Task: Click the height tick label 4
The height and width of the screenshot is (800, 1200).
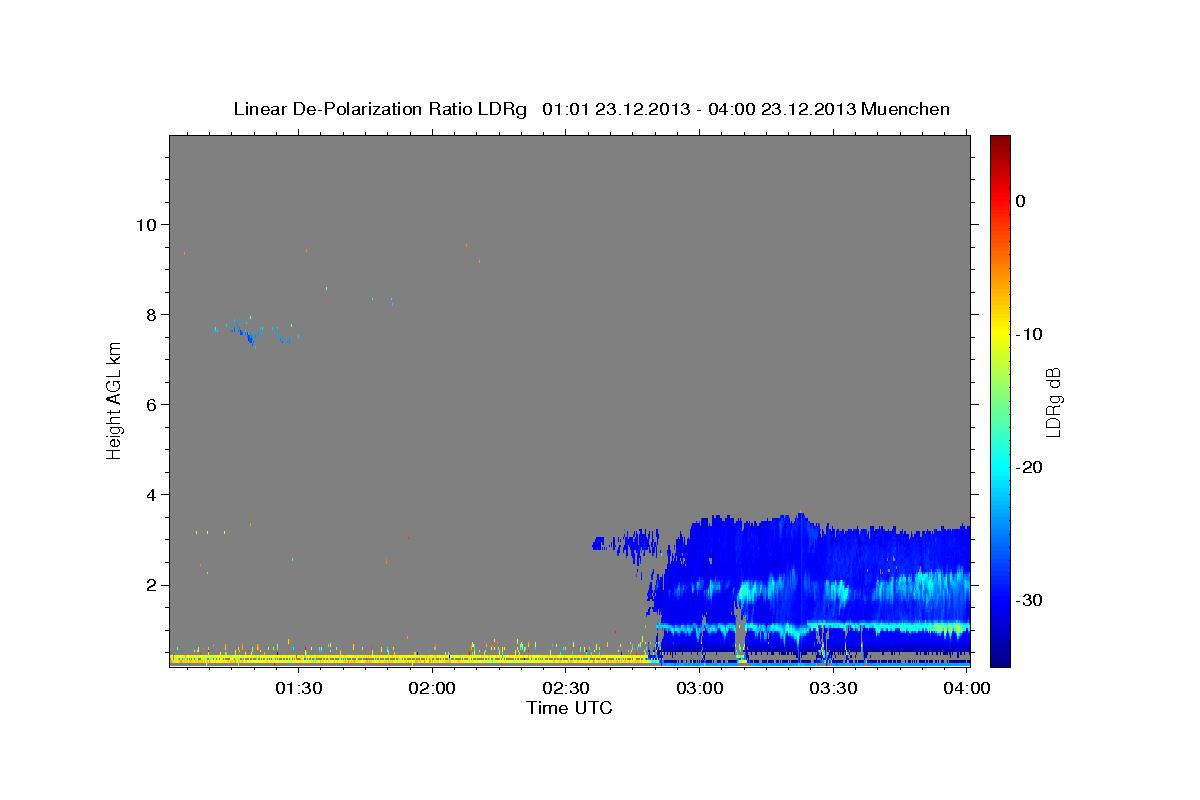Action: click(150, 495)
